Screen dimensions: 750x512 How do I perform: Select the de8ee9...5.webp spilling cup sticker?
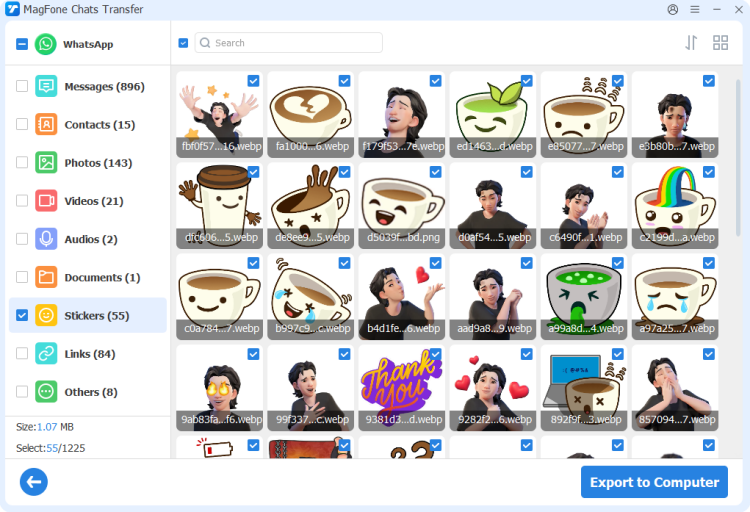point(310,206)
